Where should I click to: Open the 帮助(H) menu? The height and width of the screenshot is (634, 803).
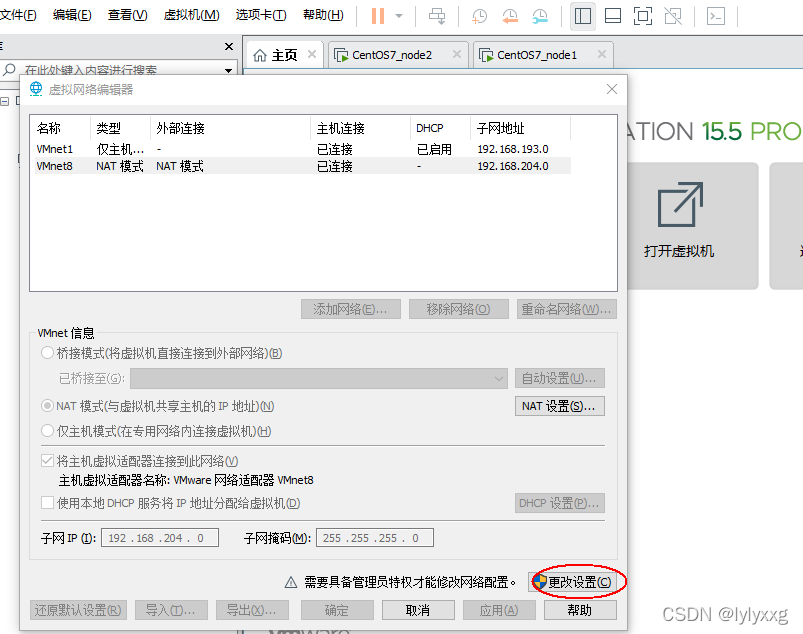323,15
